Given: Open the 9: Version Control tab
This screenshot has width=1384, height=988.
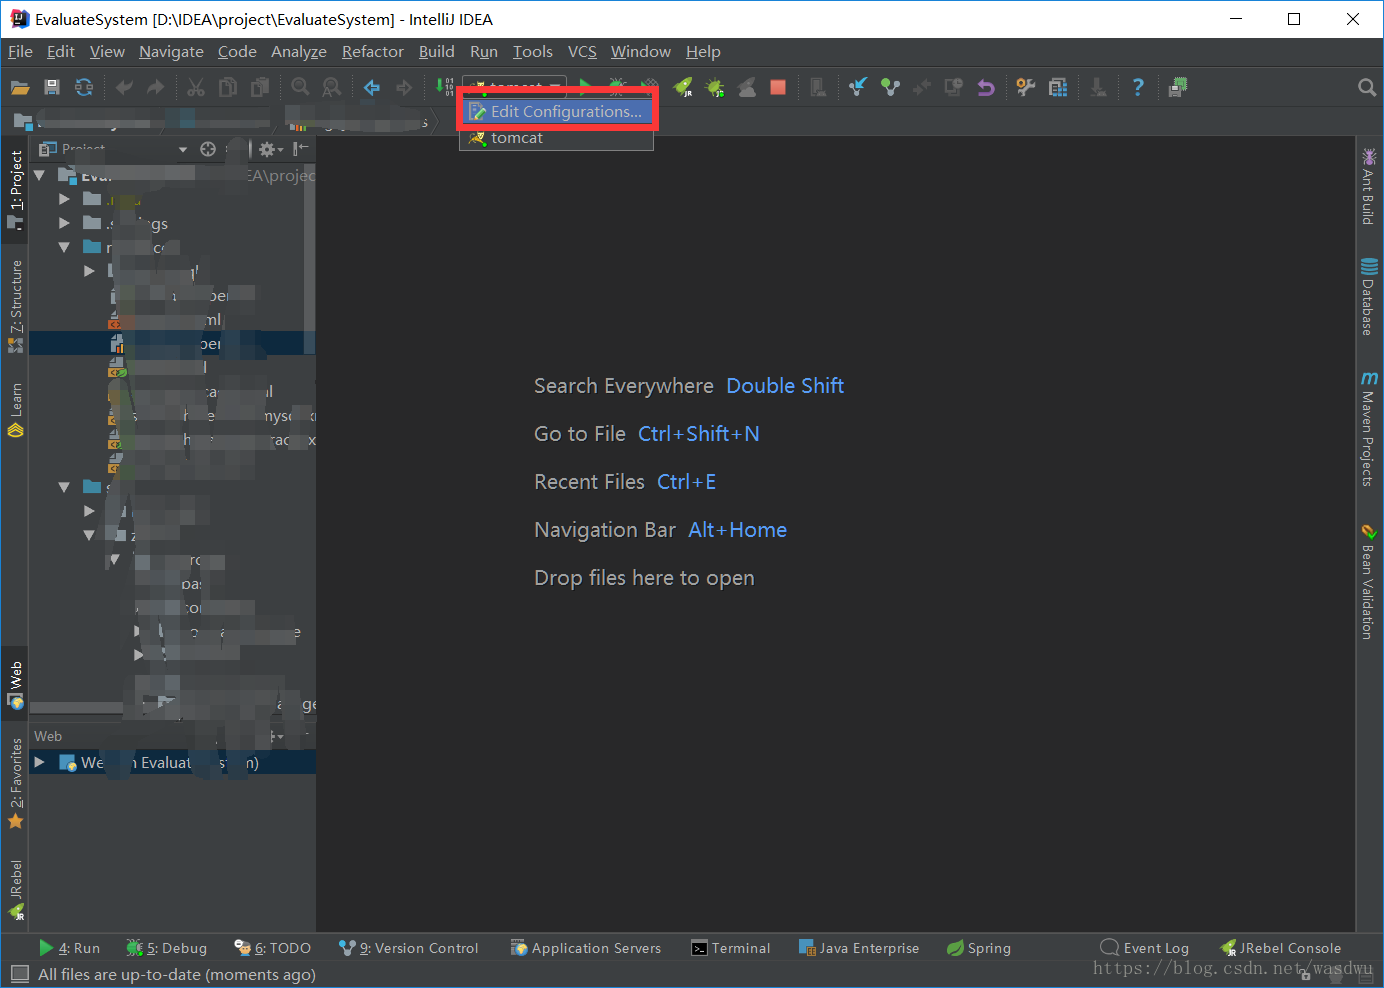Looking at the screenshot, I should click(409, 948).
